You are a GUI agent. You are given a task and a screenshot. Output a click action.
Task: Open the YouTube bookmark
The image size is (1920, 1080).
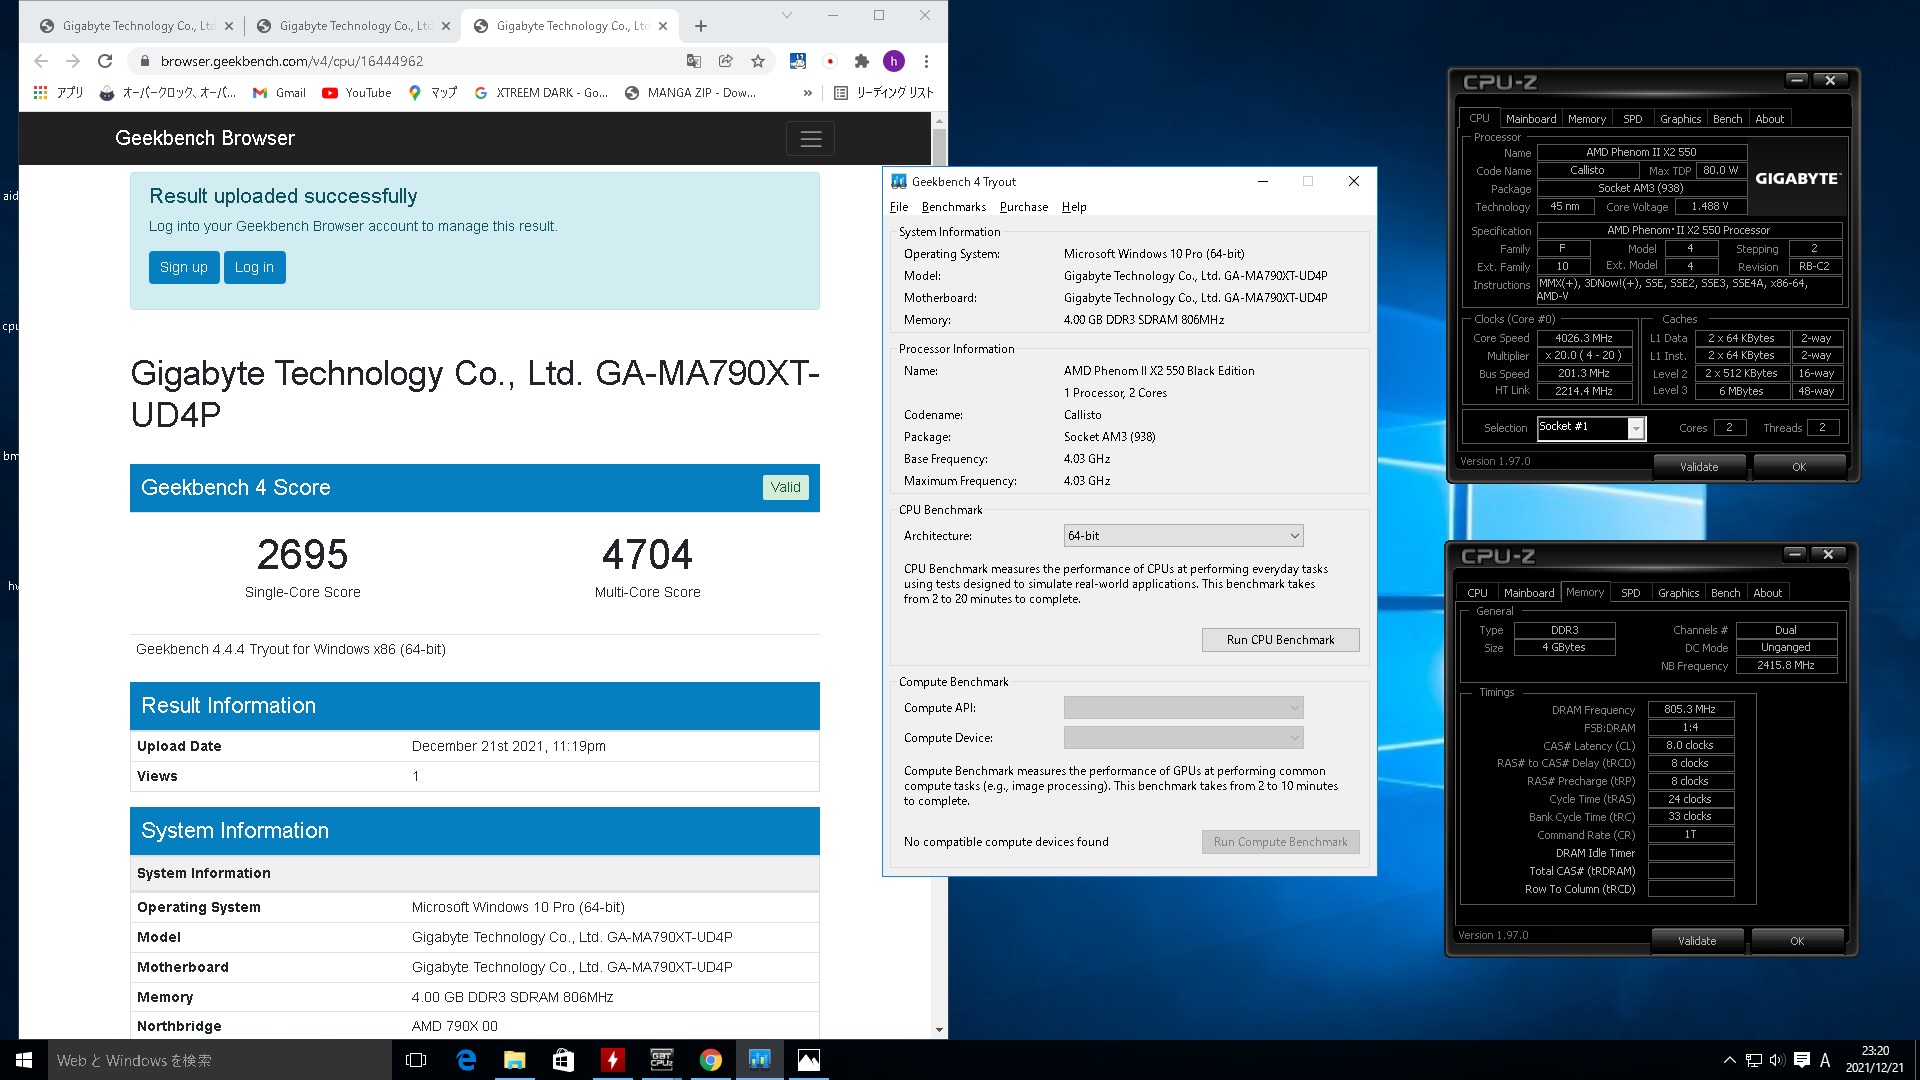click(x=357, y=92)
